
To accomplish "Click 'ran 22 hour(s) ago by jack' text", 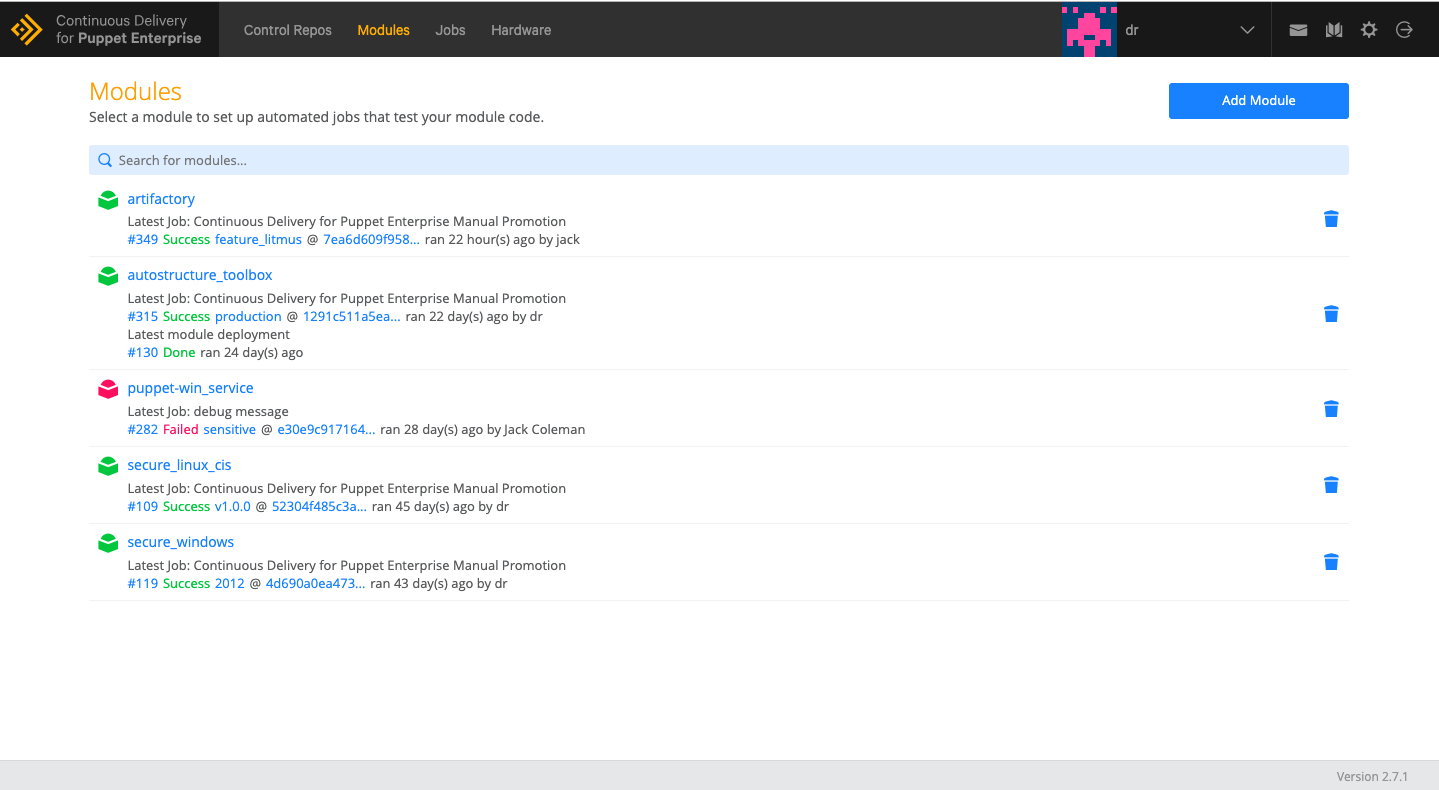I will (x=502, y=240).
